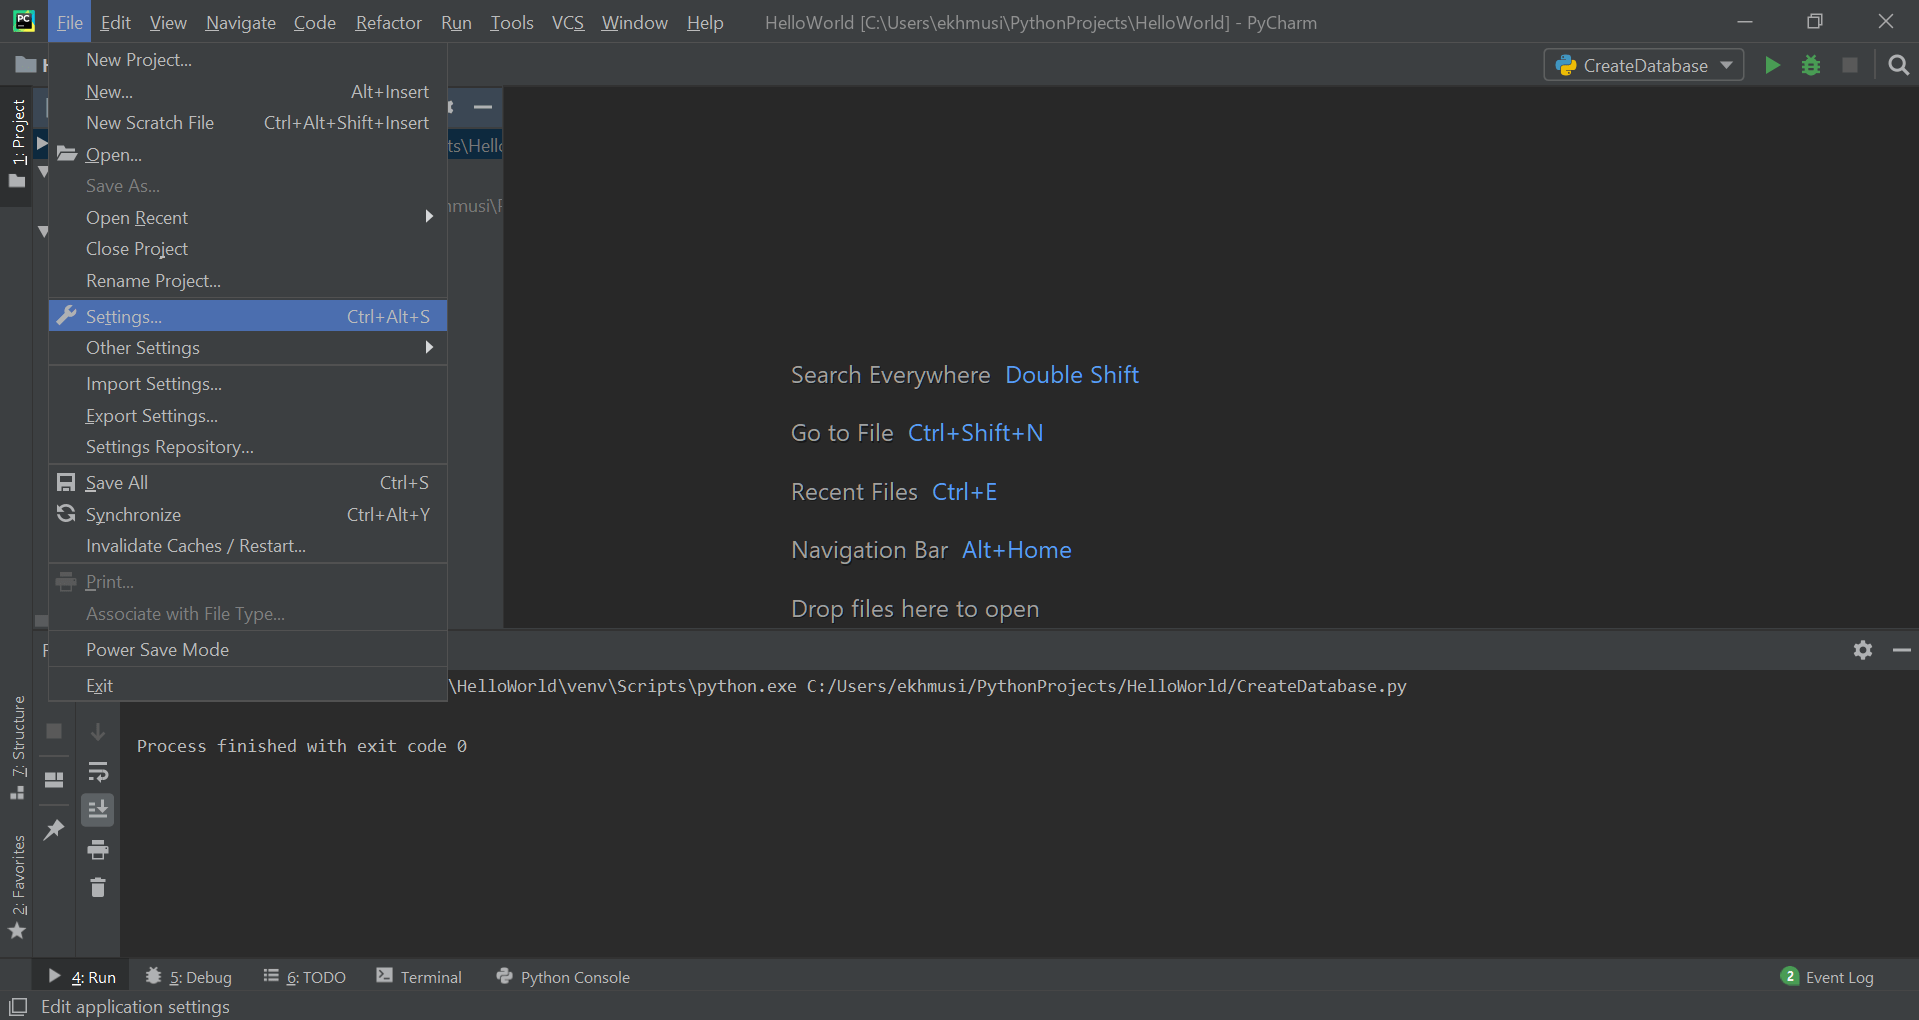
Task: Toggle scroll to end in Run console
Action: tap(98, 810)
